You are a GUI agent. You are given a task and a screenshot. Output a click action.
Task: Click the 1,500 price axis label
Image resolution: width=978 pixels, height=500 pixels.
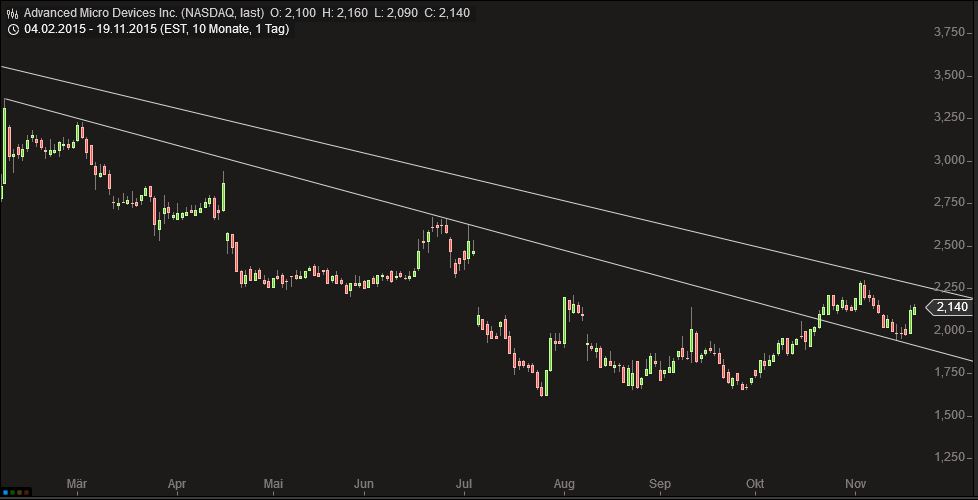(x=950, y=415)
